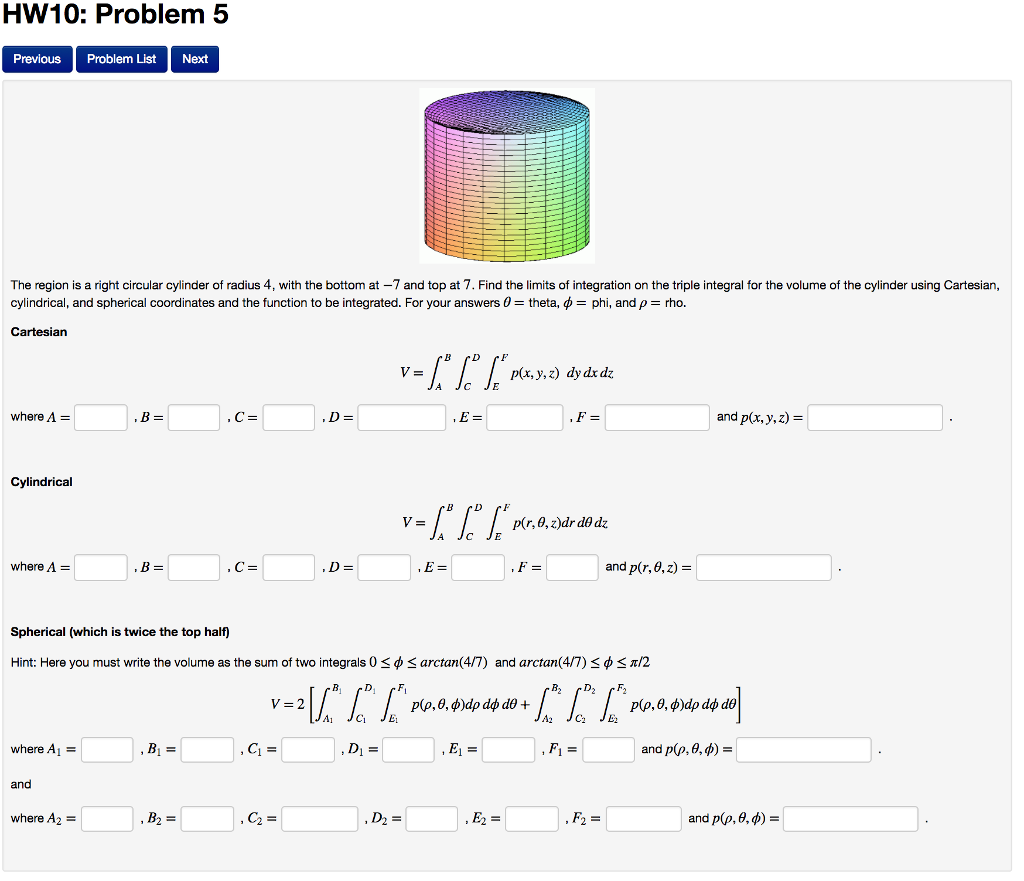Click the Spherical A1 input box

107,749
